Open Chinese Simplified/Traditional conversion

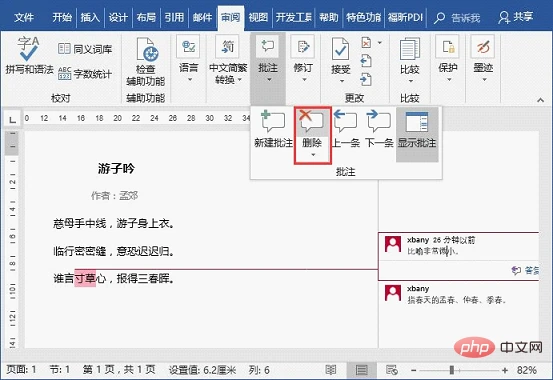click(227, 60)
